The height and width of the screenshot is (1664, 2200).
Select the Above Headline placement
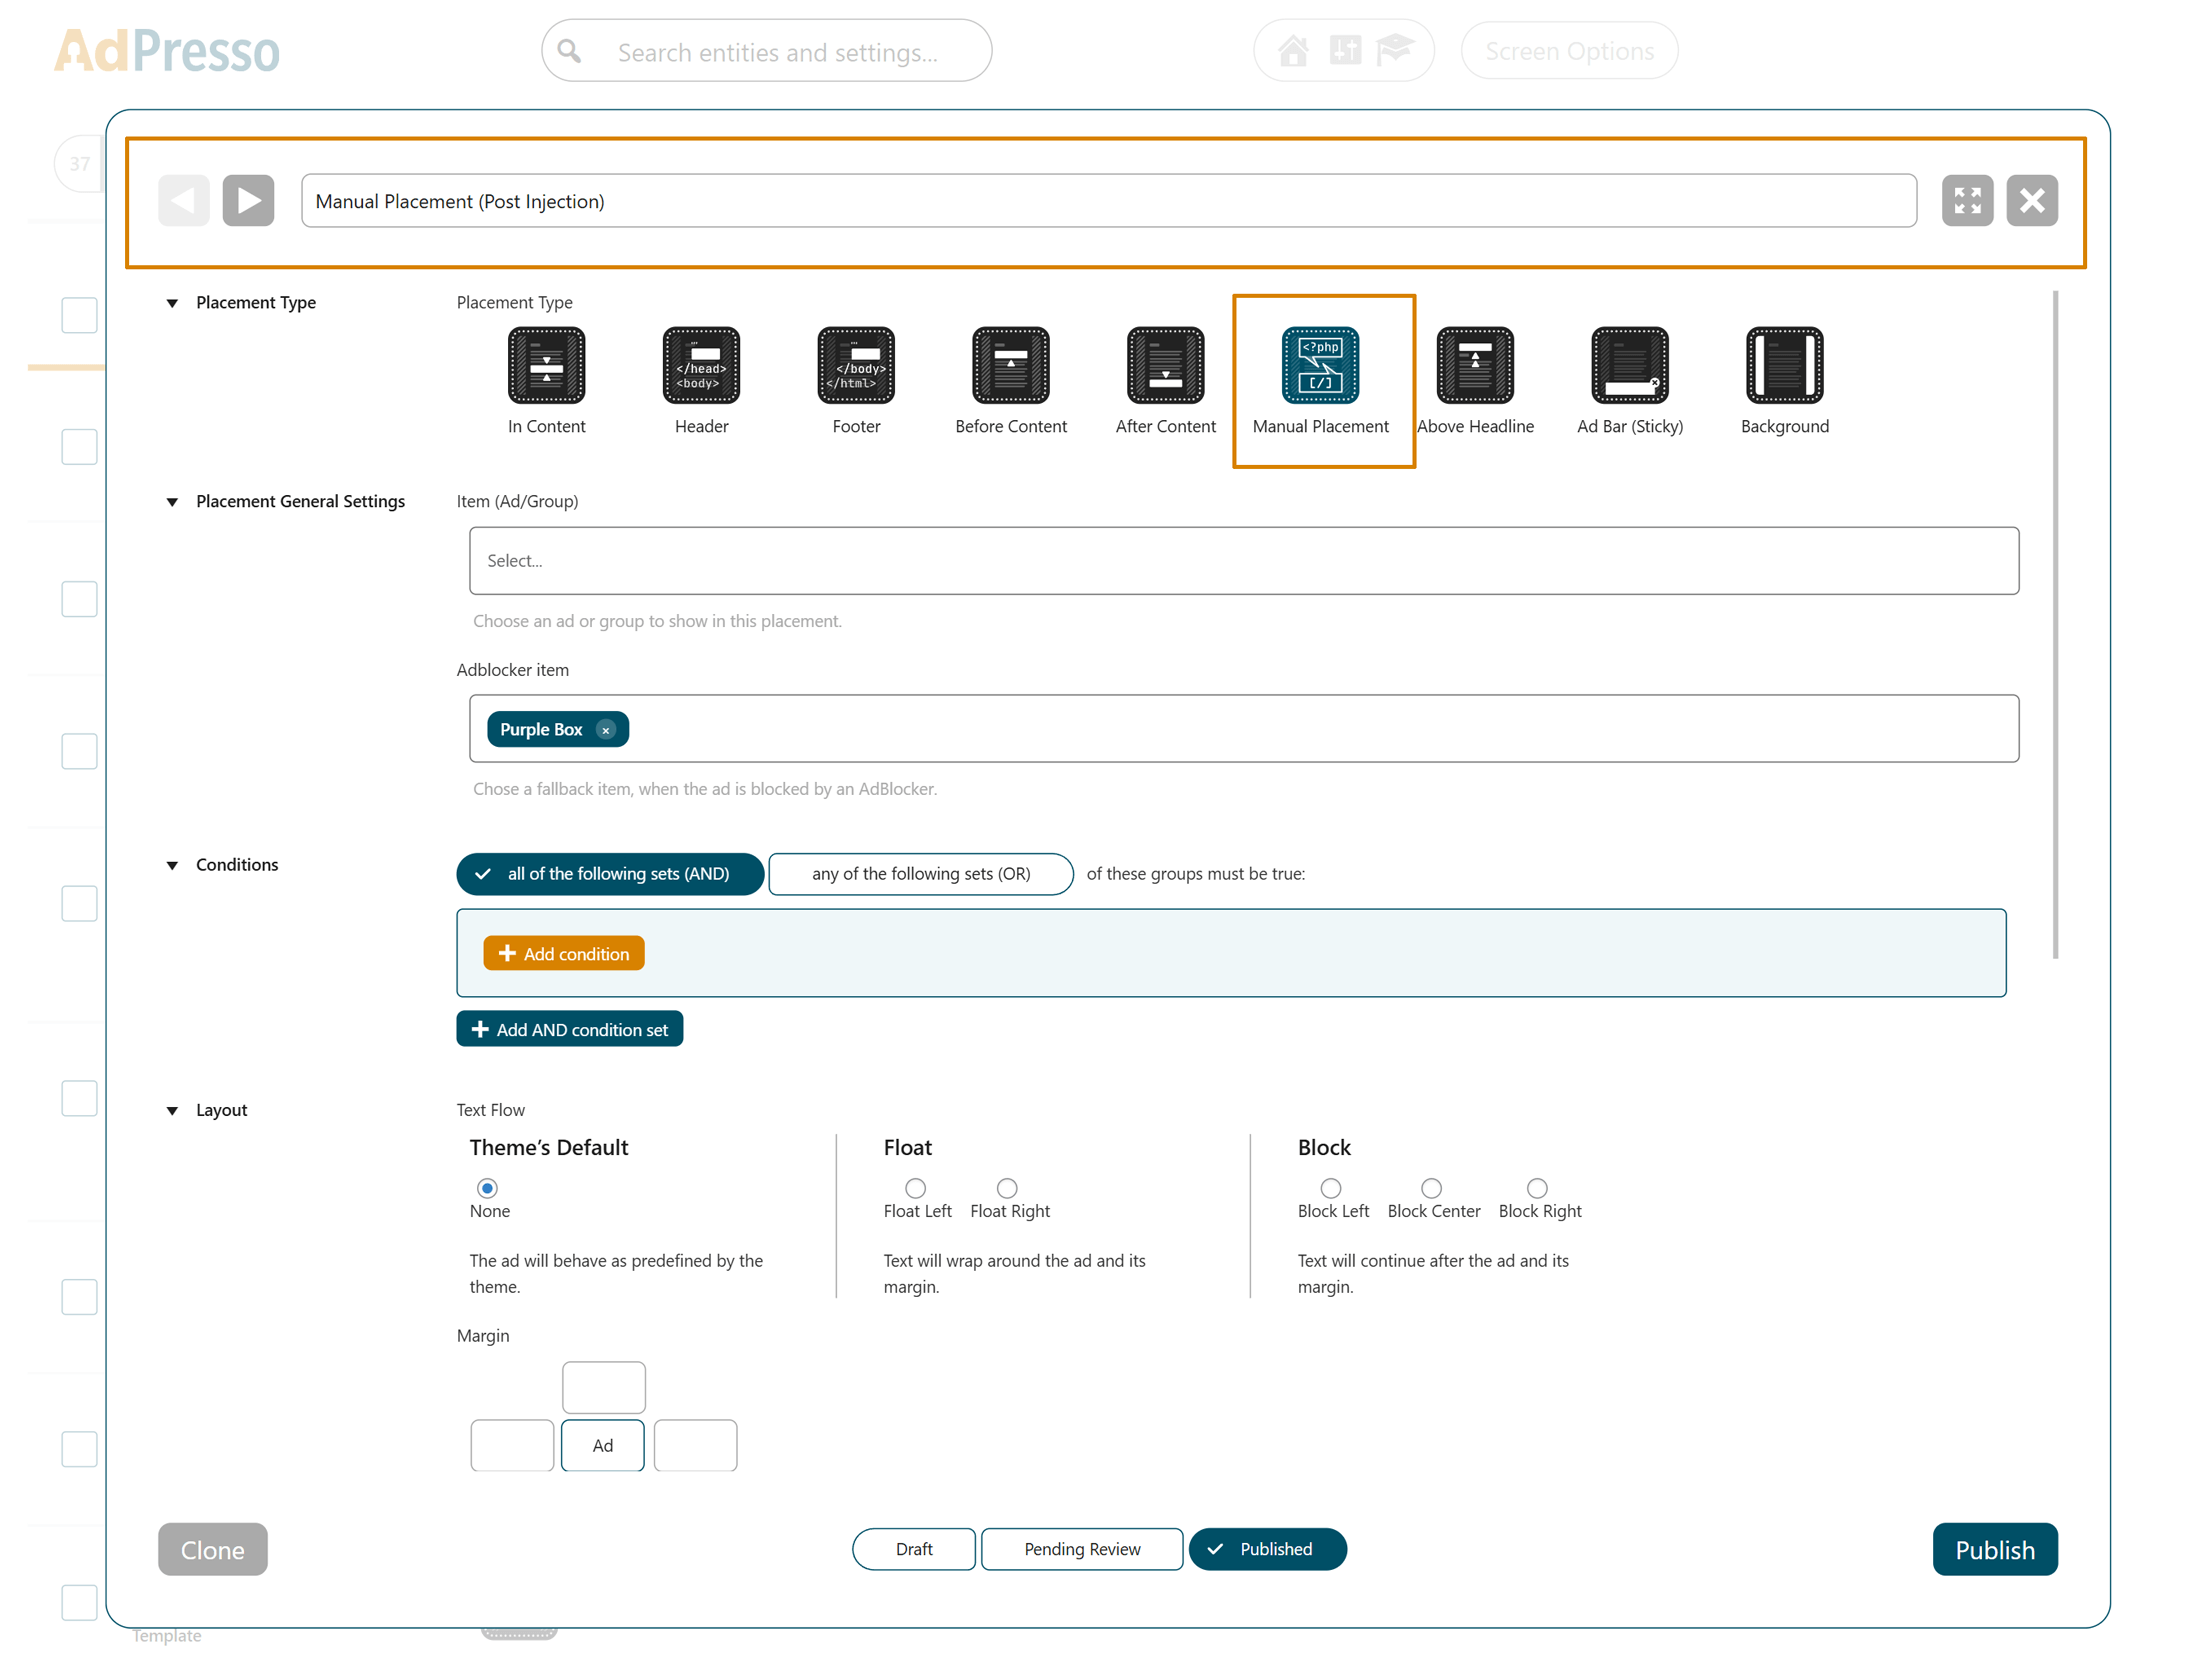[1475, 366]
